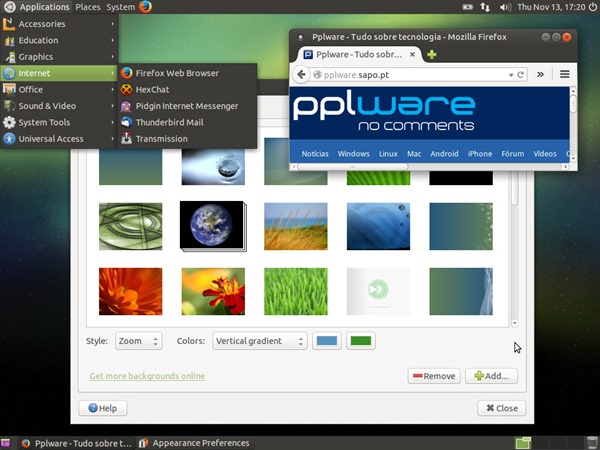Click the Help button
Viewport: 600px width, 450px height.
103,408
